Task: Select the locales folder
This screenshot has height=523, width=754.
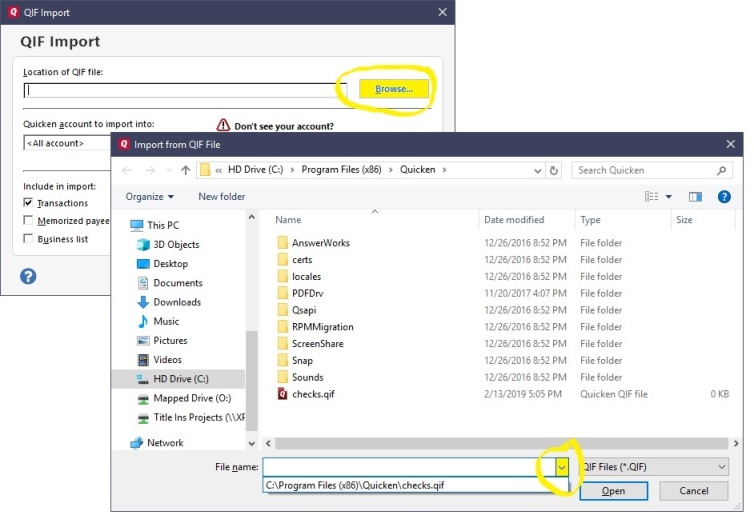Action: 306,276
